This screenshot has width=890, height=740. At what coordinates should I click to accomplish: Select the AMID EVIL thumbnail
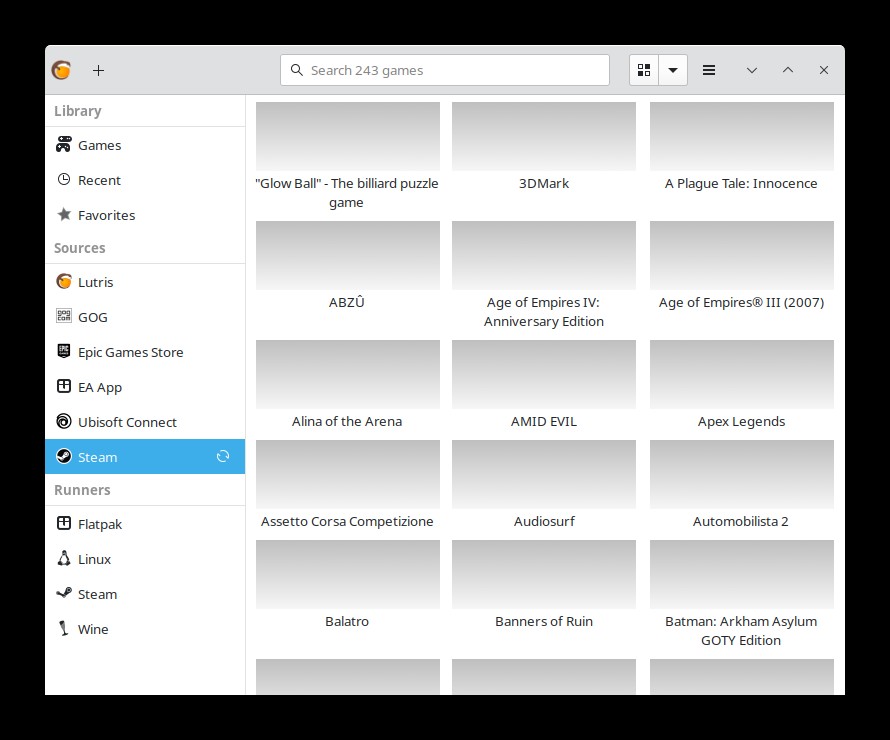click(544, 375)
